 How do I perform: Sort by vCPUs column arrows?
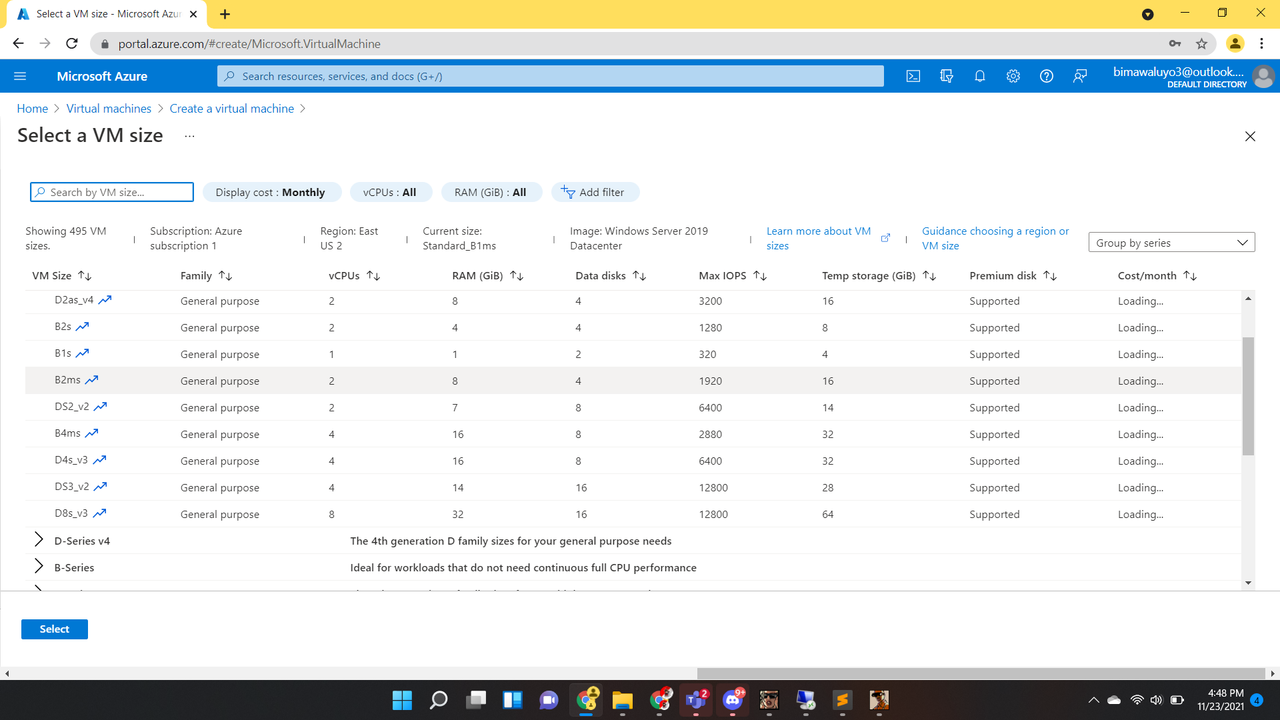(x=373, y=276)
